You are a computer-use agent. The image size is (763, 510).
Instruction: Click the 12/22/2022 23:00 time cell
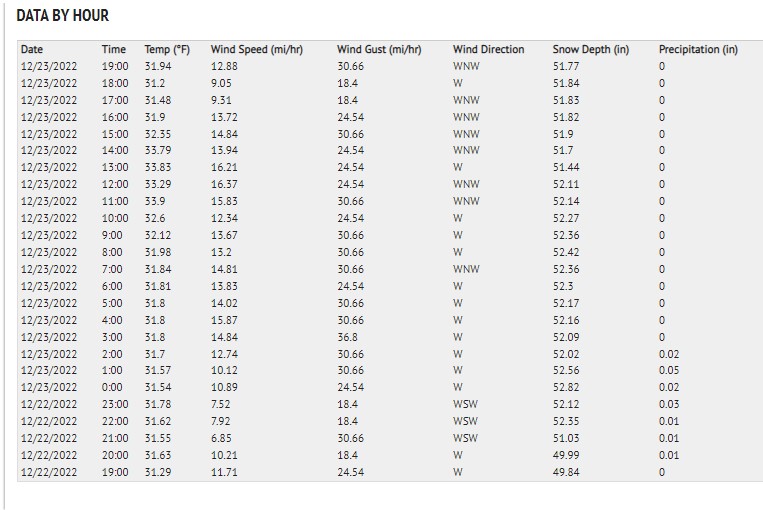tap(115, 404)
